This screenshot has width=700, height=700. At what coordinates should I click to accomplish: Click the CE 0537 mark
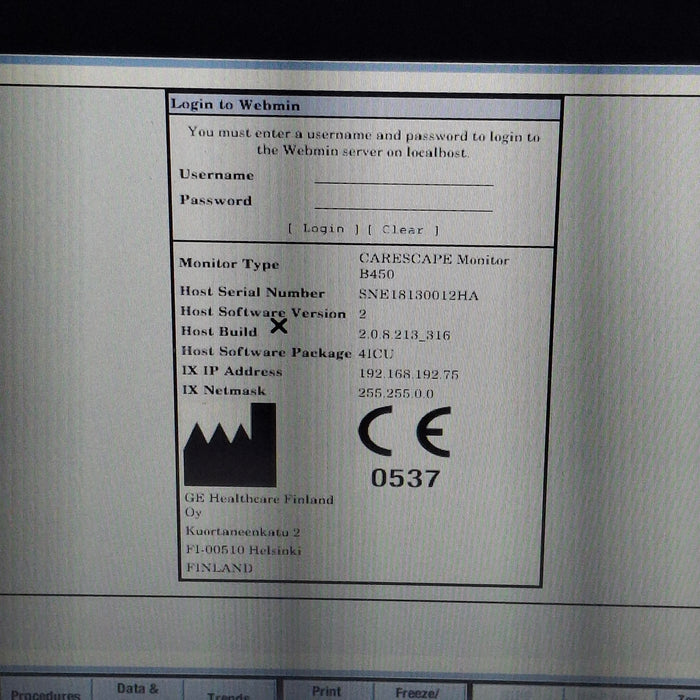404,447
